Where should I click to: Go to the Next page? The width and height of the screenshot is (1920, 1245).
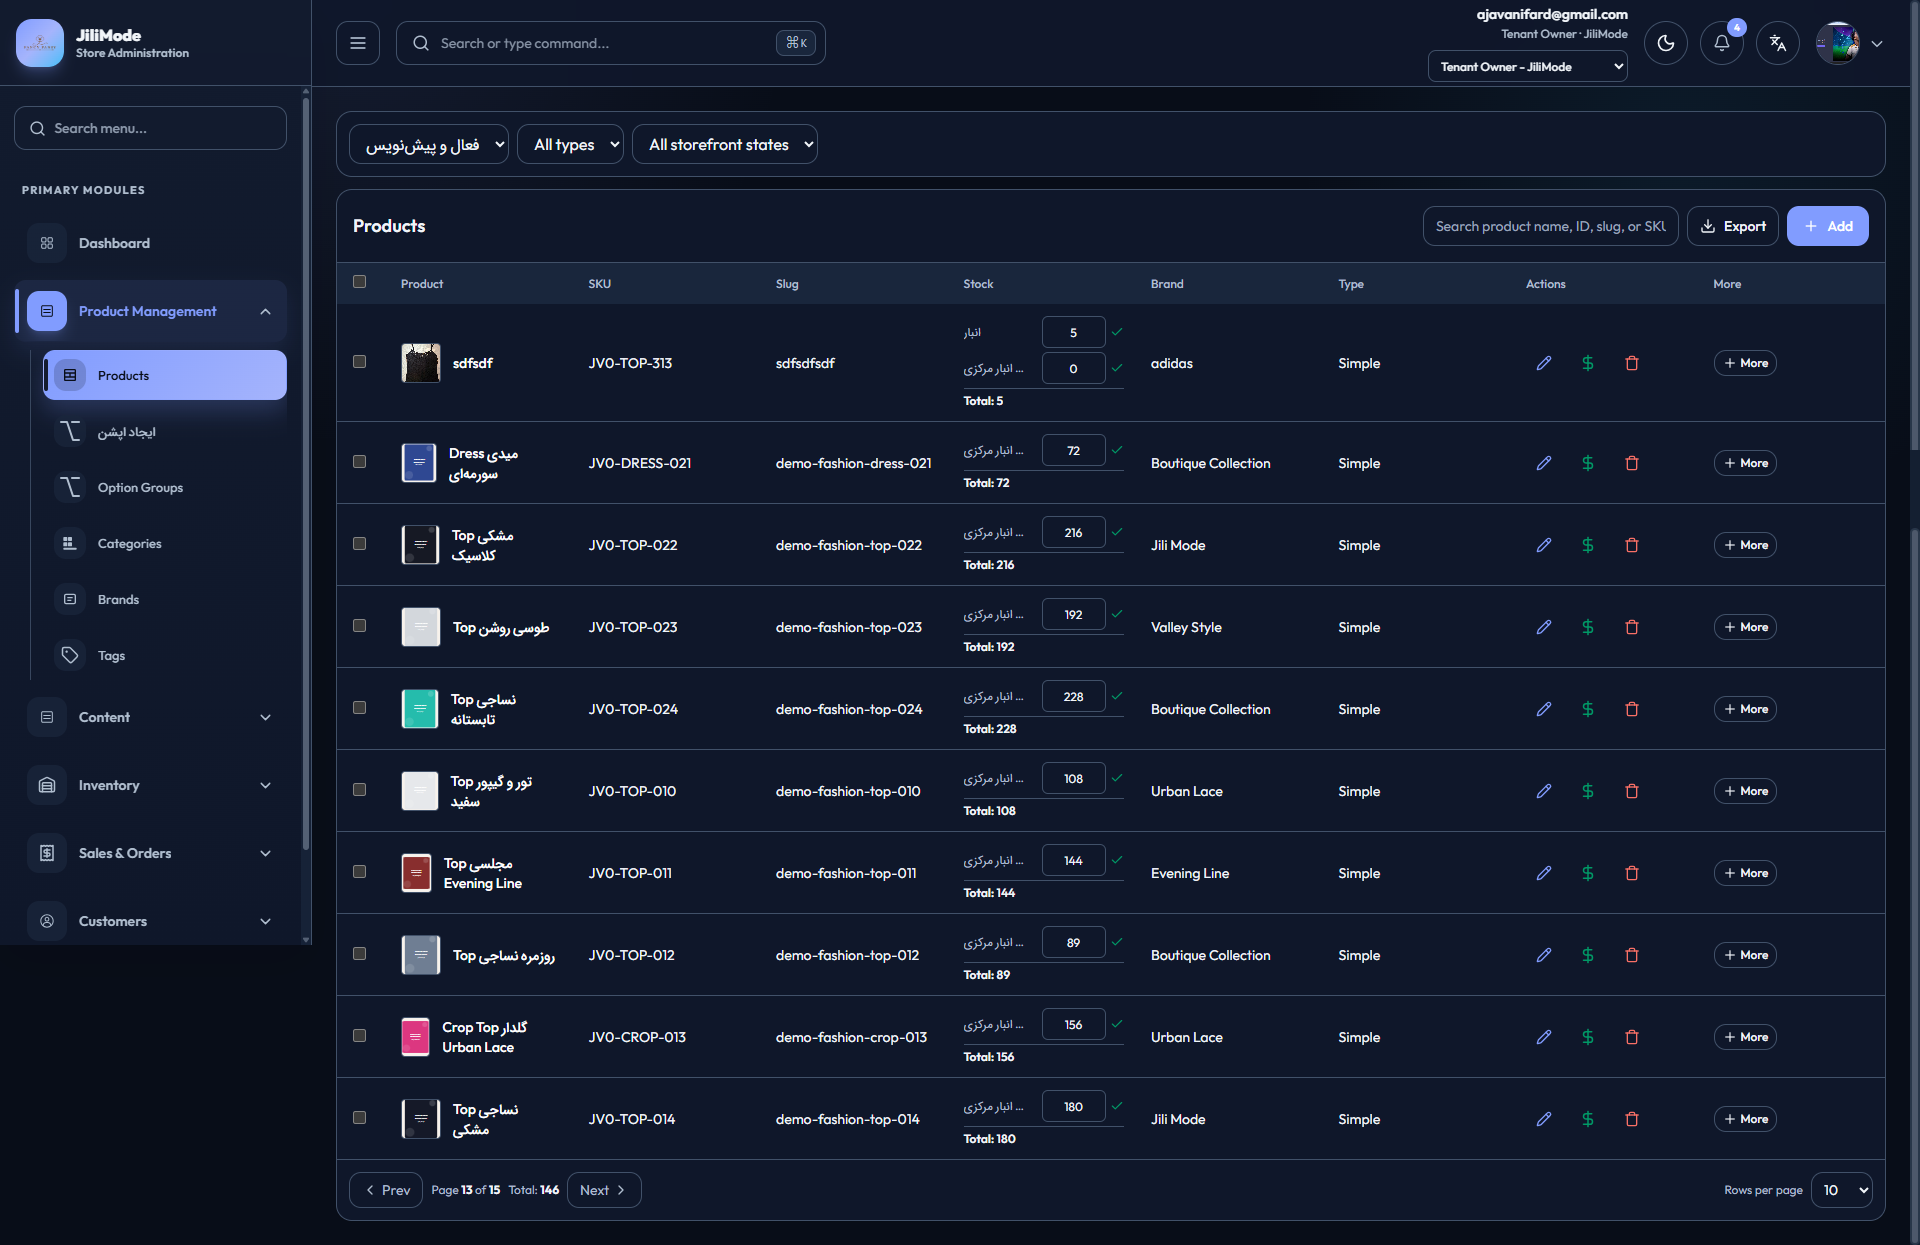(604, 1190)
